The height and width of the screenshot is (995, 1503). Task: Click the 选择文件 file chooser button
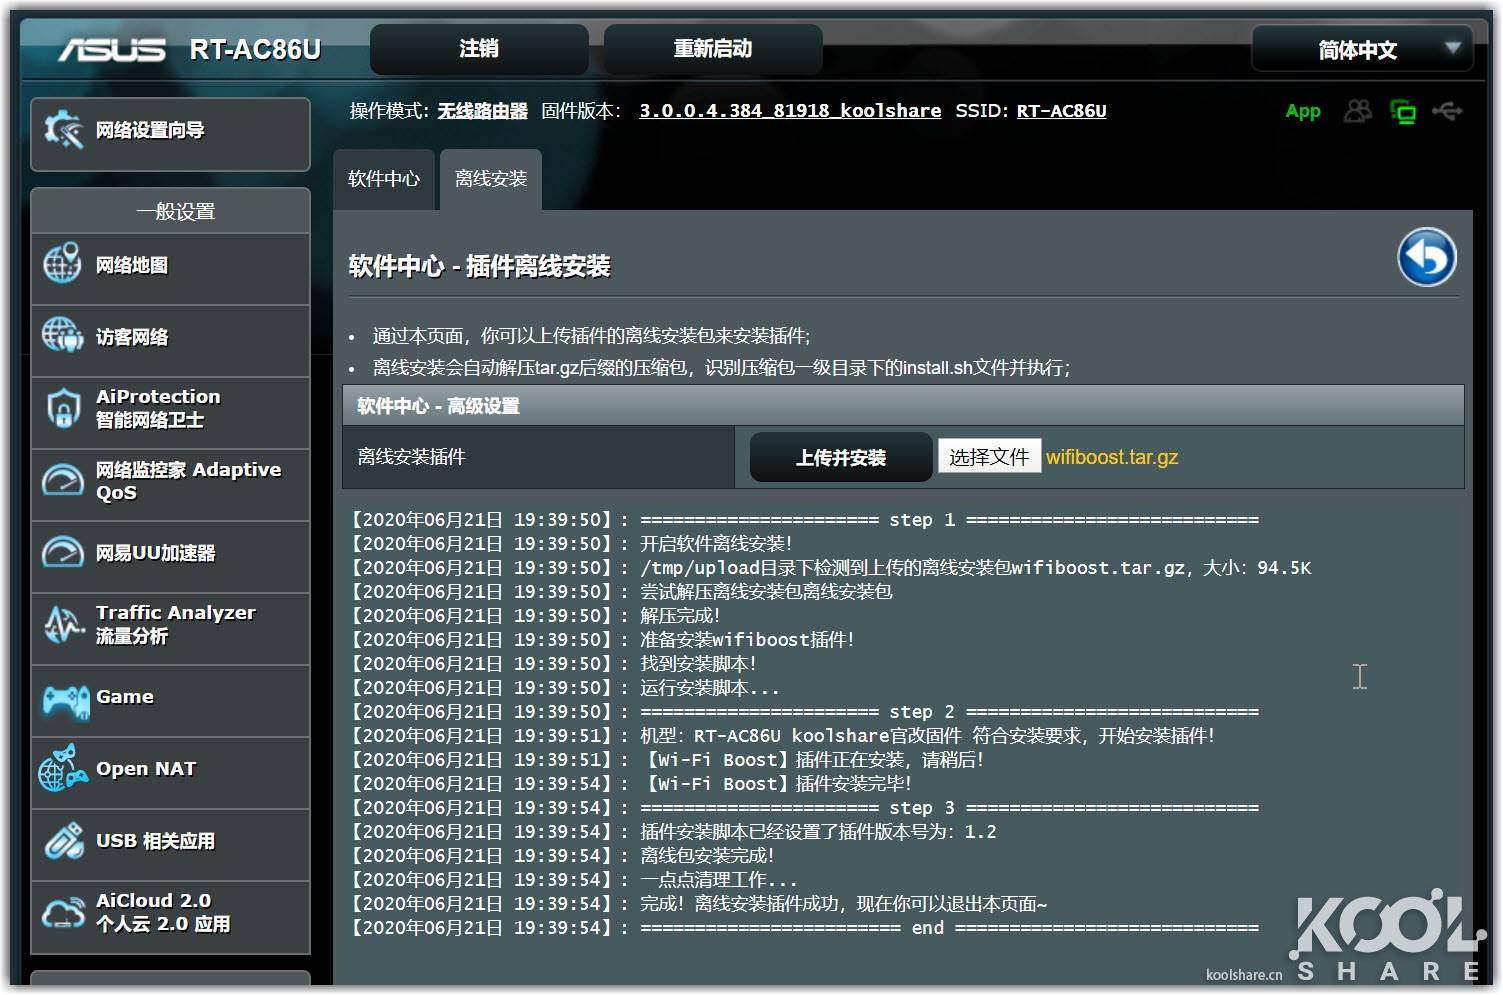(x=989, y=457)
